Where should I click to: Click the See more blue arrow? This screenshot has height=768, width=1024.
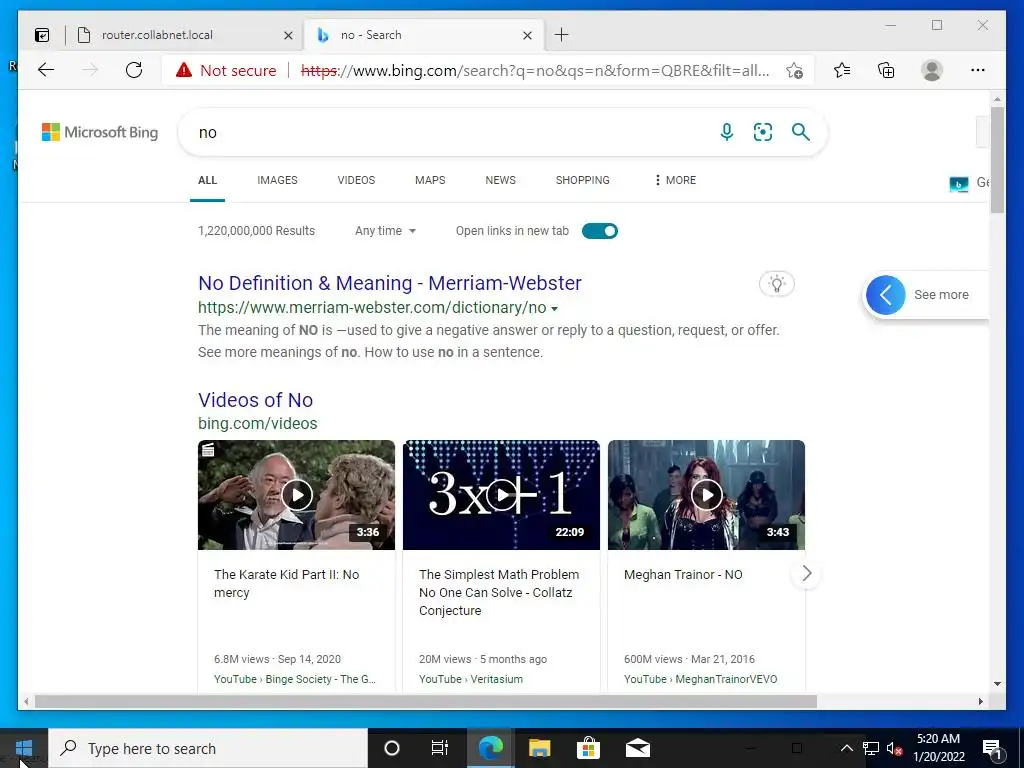[x=886, y=295]
